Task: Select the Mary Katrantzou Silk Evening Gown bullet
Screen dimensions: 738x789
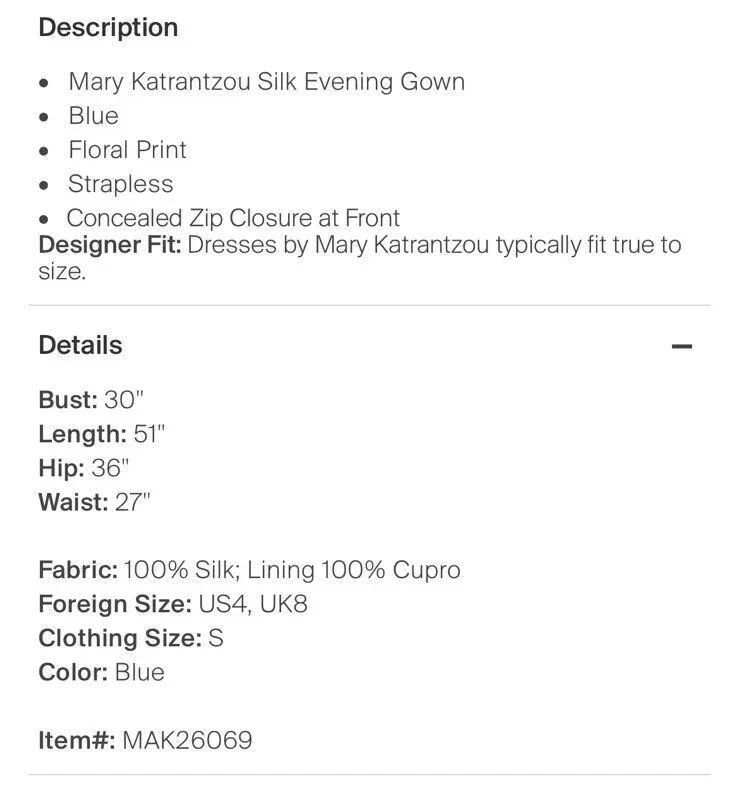Action: pyautogui.click(x=266, y=82)
